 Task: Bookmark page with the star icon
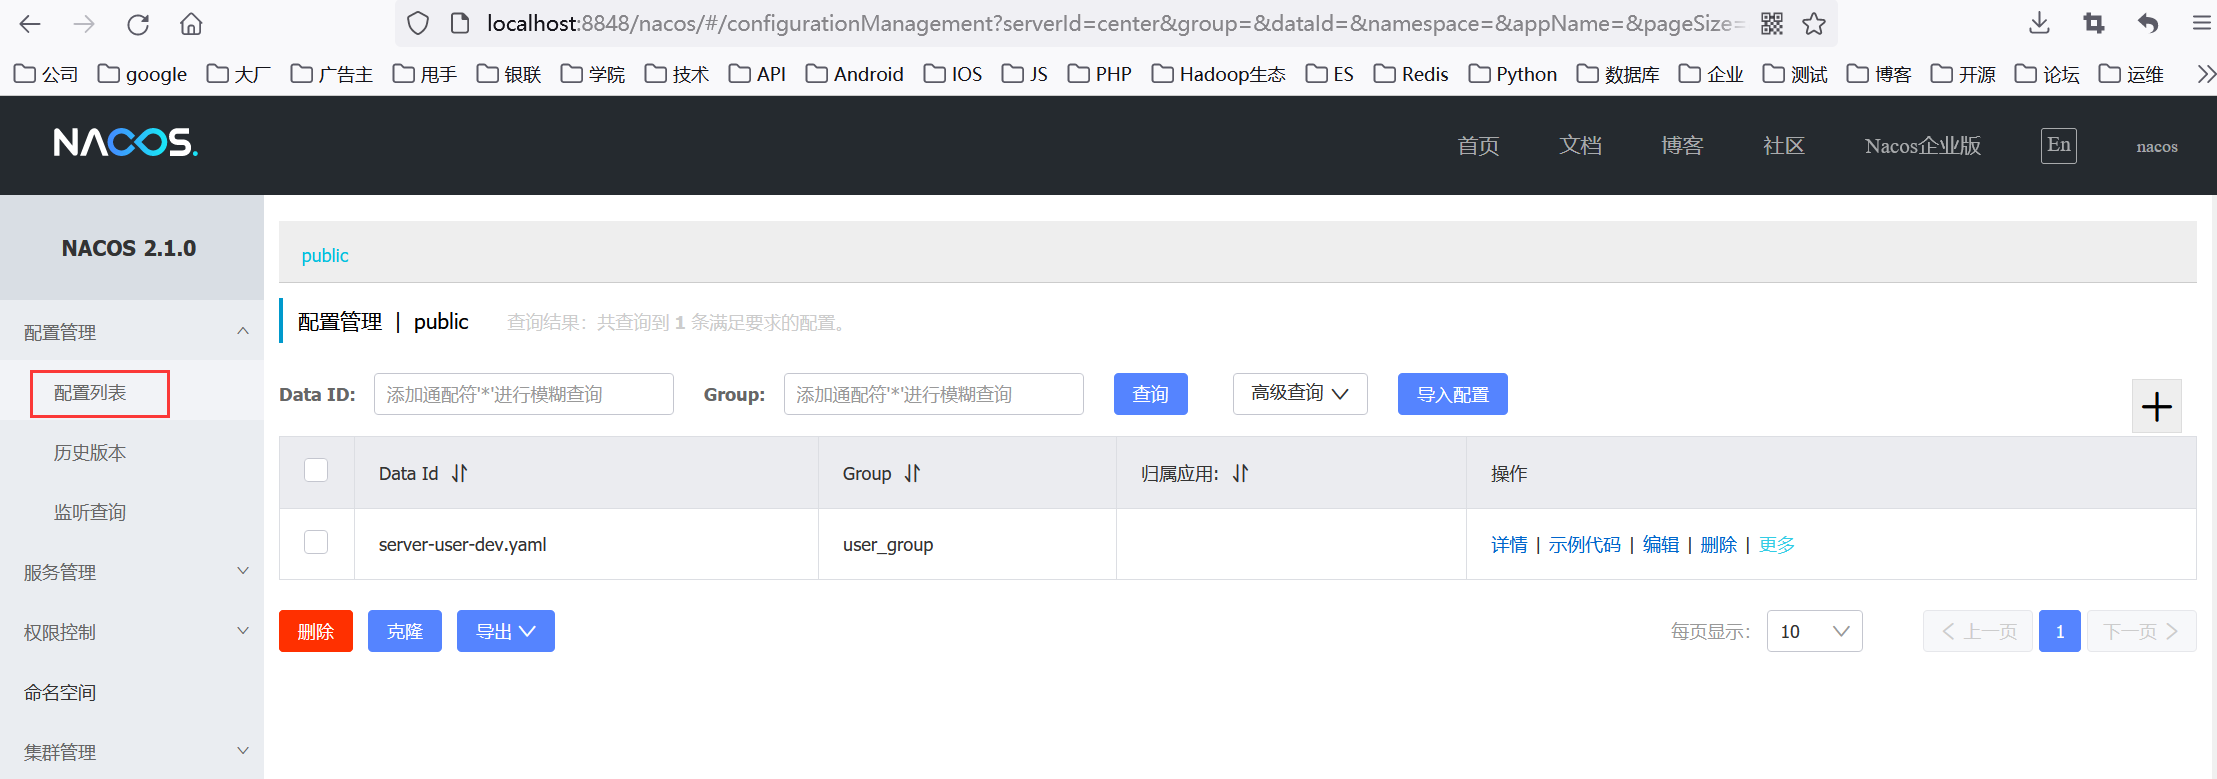[x=1814, y=24]
